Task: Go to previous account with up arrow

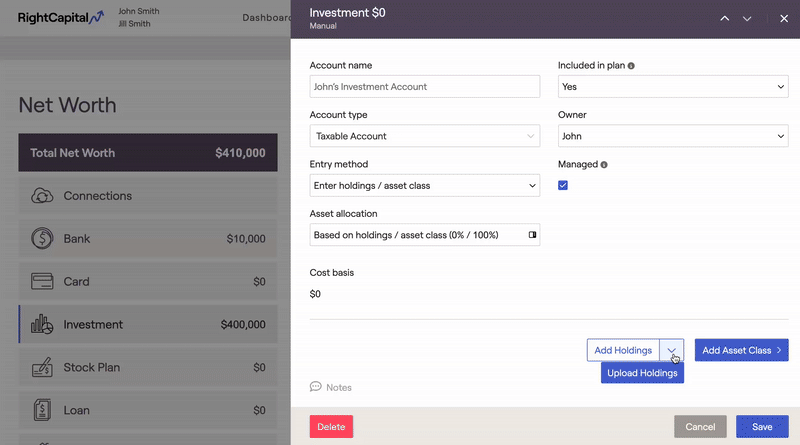Action: click(725, 19)
